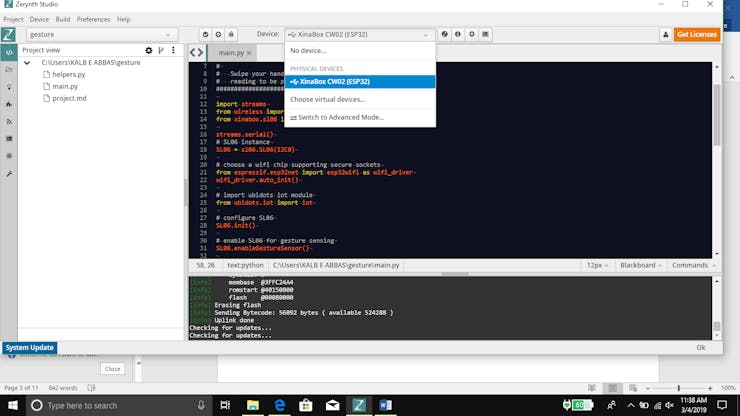Open the project selector dropdown showing gesture
Screen dimensions: 740x416
click(x=101, y=34)
